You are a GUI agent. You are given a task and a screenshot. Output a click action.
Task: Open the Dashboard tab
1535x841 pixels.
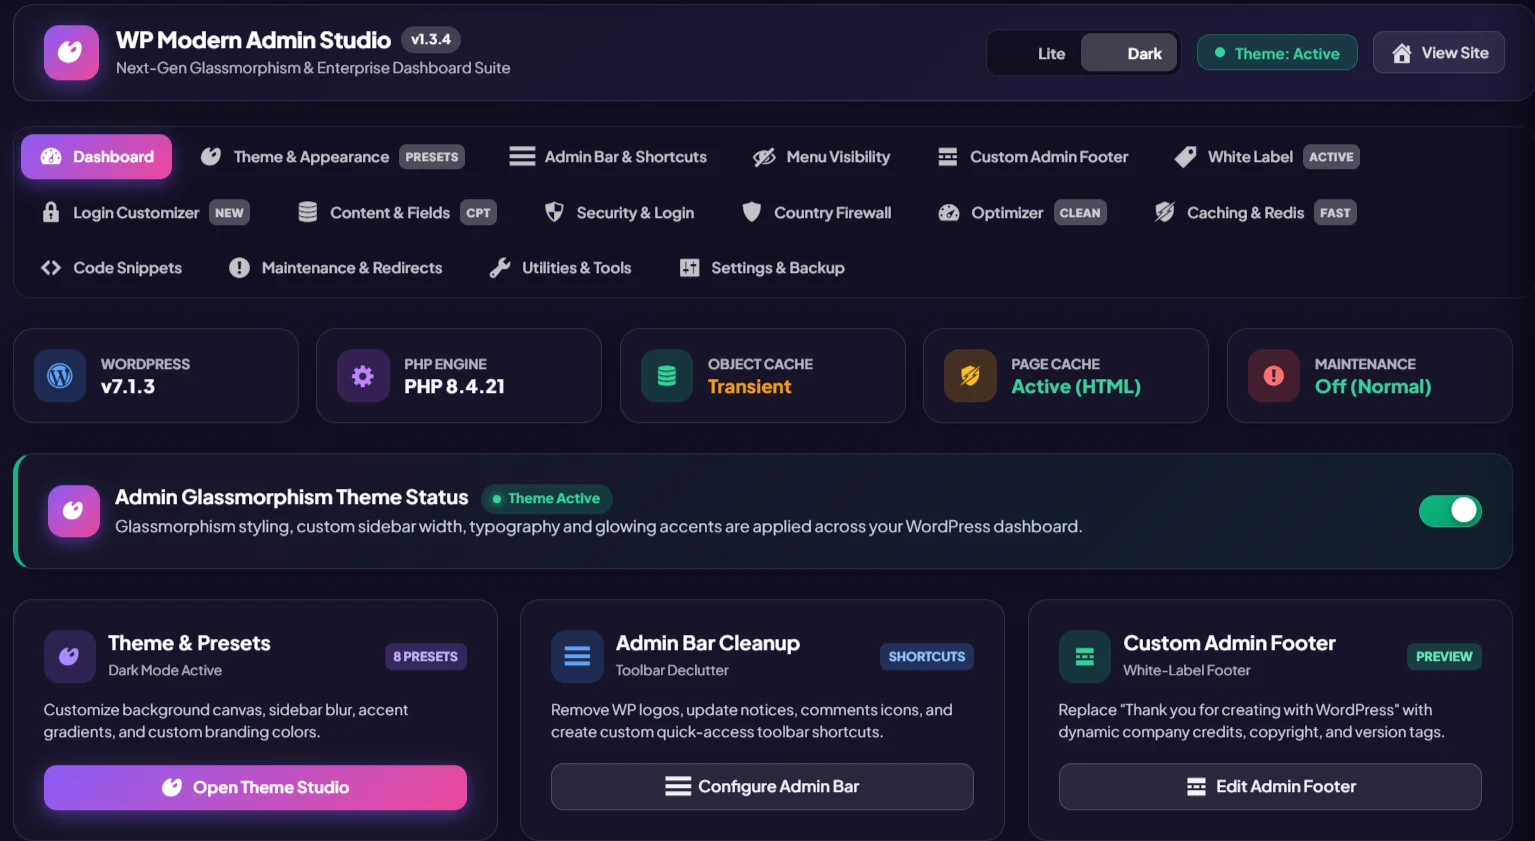pos(96,157)
